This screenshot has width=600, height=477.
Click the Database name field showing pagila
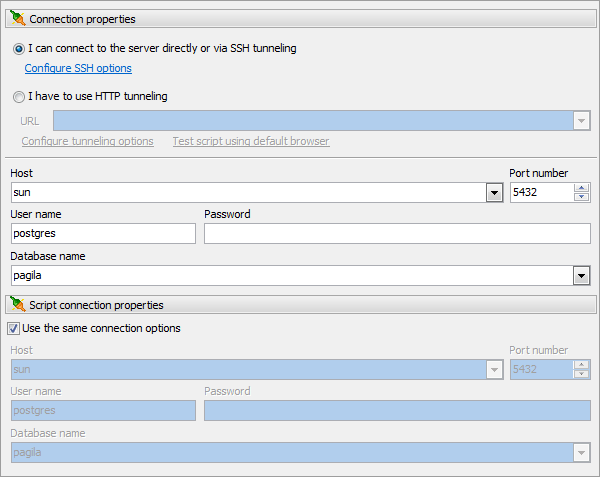(292, 276)
